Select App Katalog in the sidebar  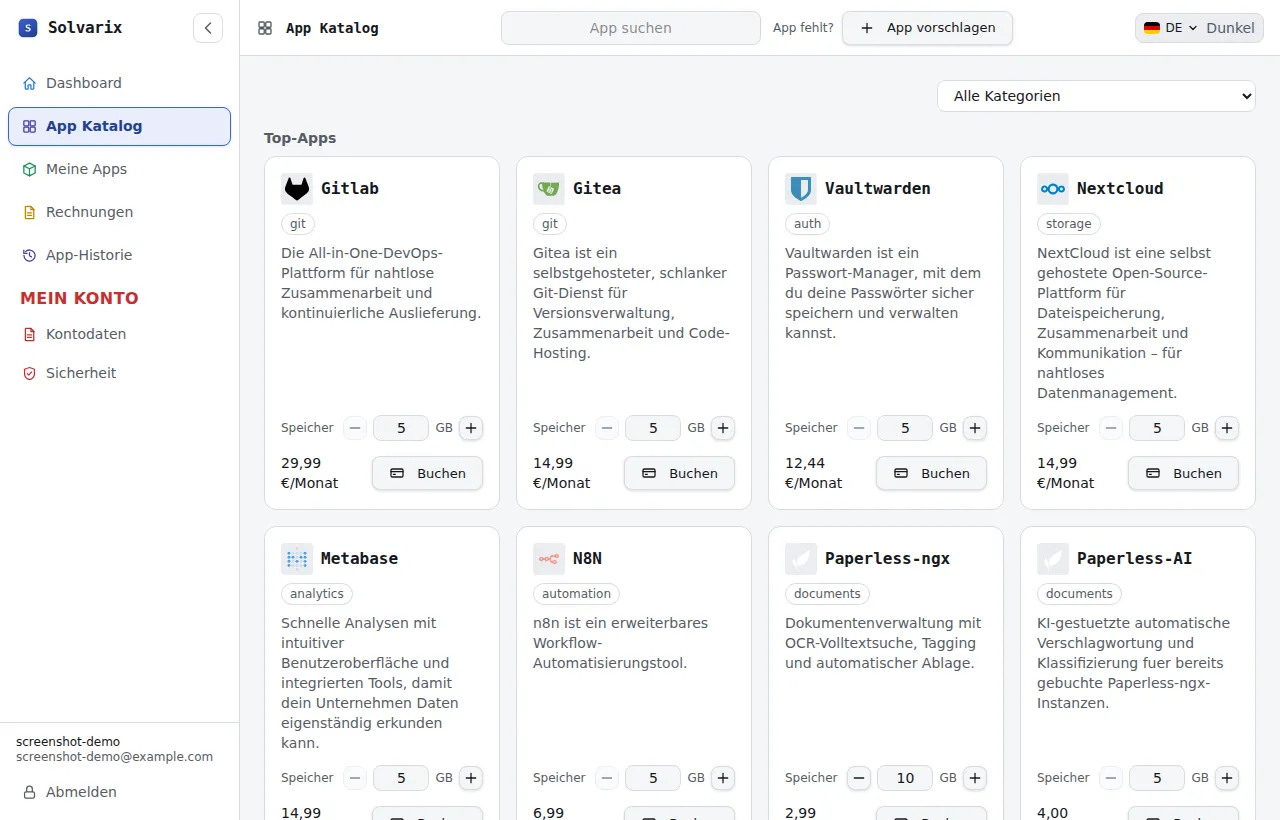point(119,126)
